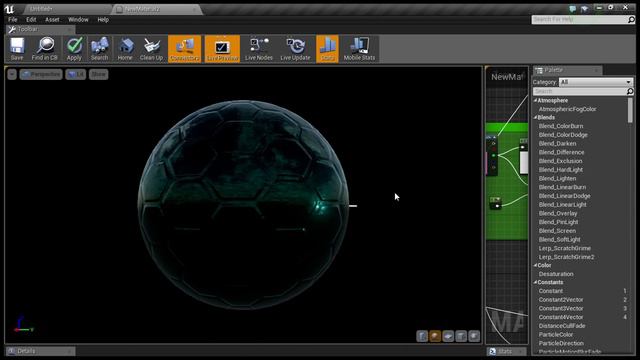Select Lerp_ScratchGrime node
This screenshot has width=640, height=360.
click(x=564, y=248)
